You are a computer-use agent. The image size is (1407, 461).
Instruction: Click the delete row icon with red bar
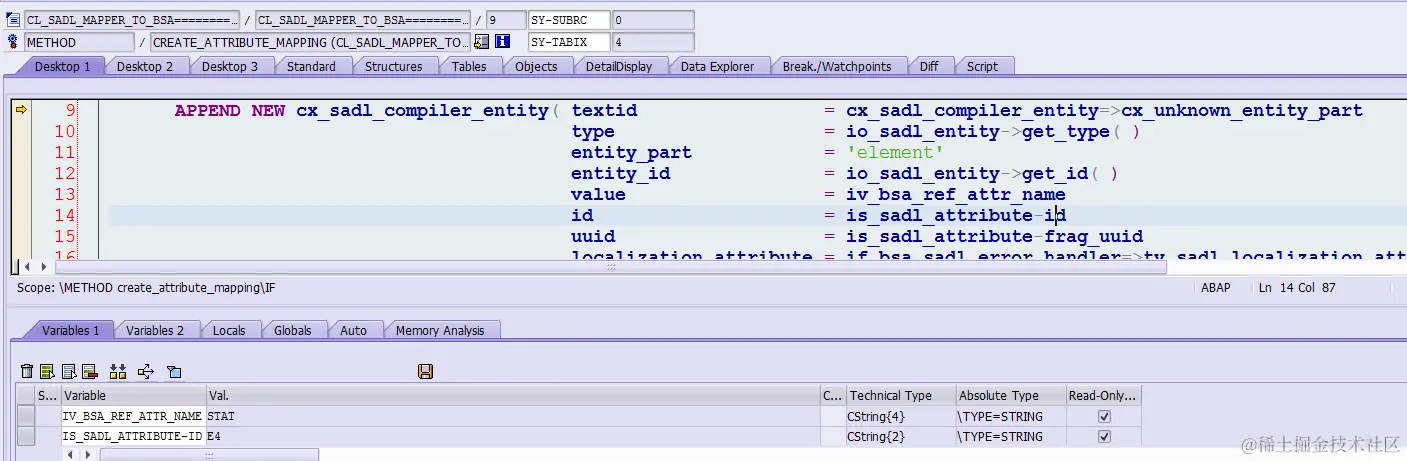[89, 372]
